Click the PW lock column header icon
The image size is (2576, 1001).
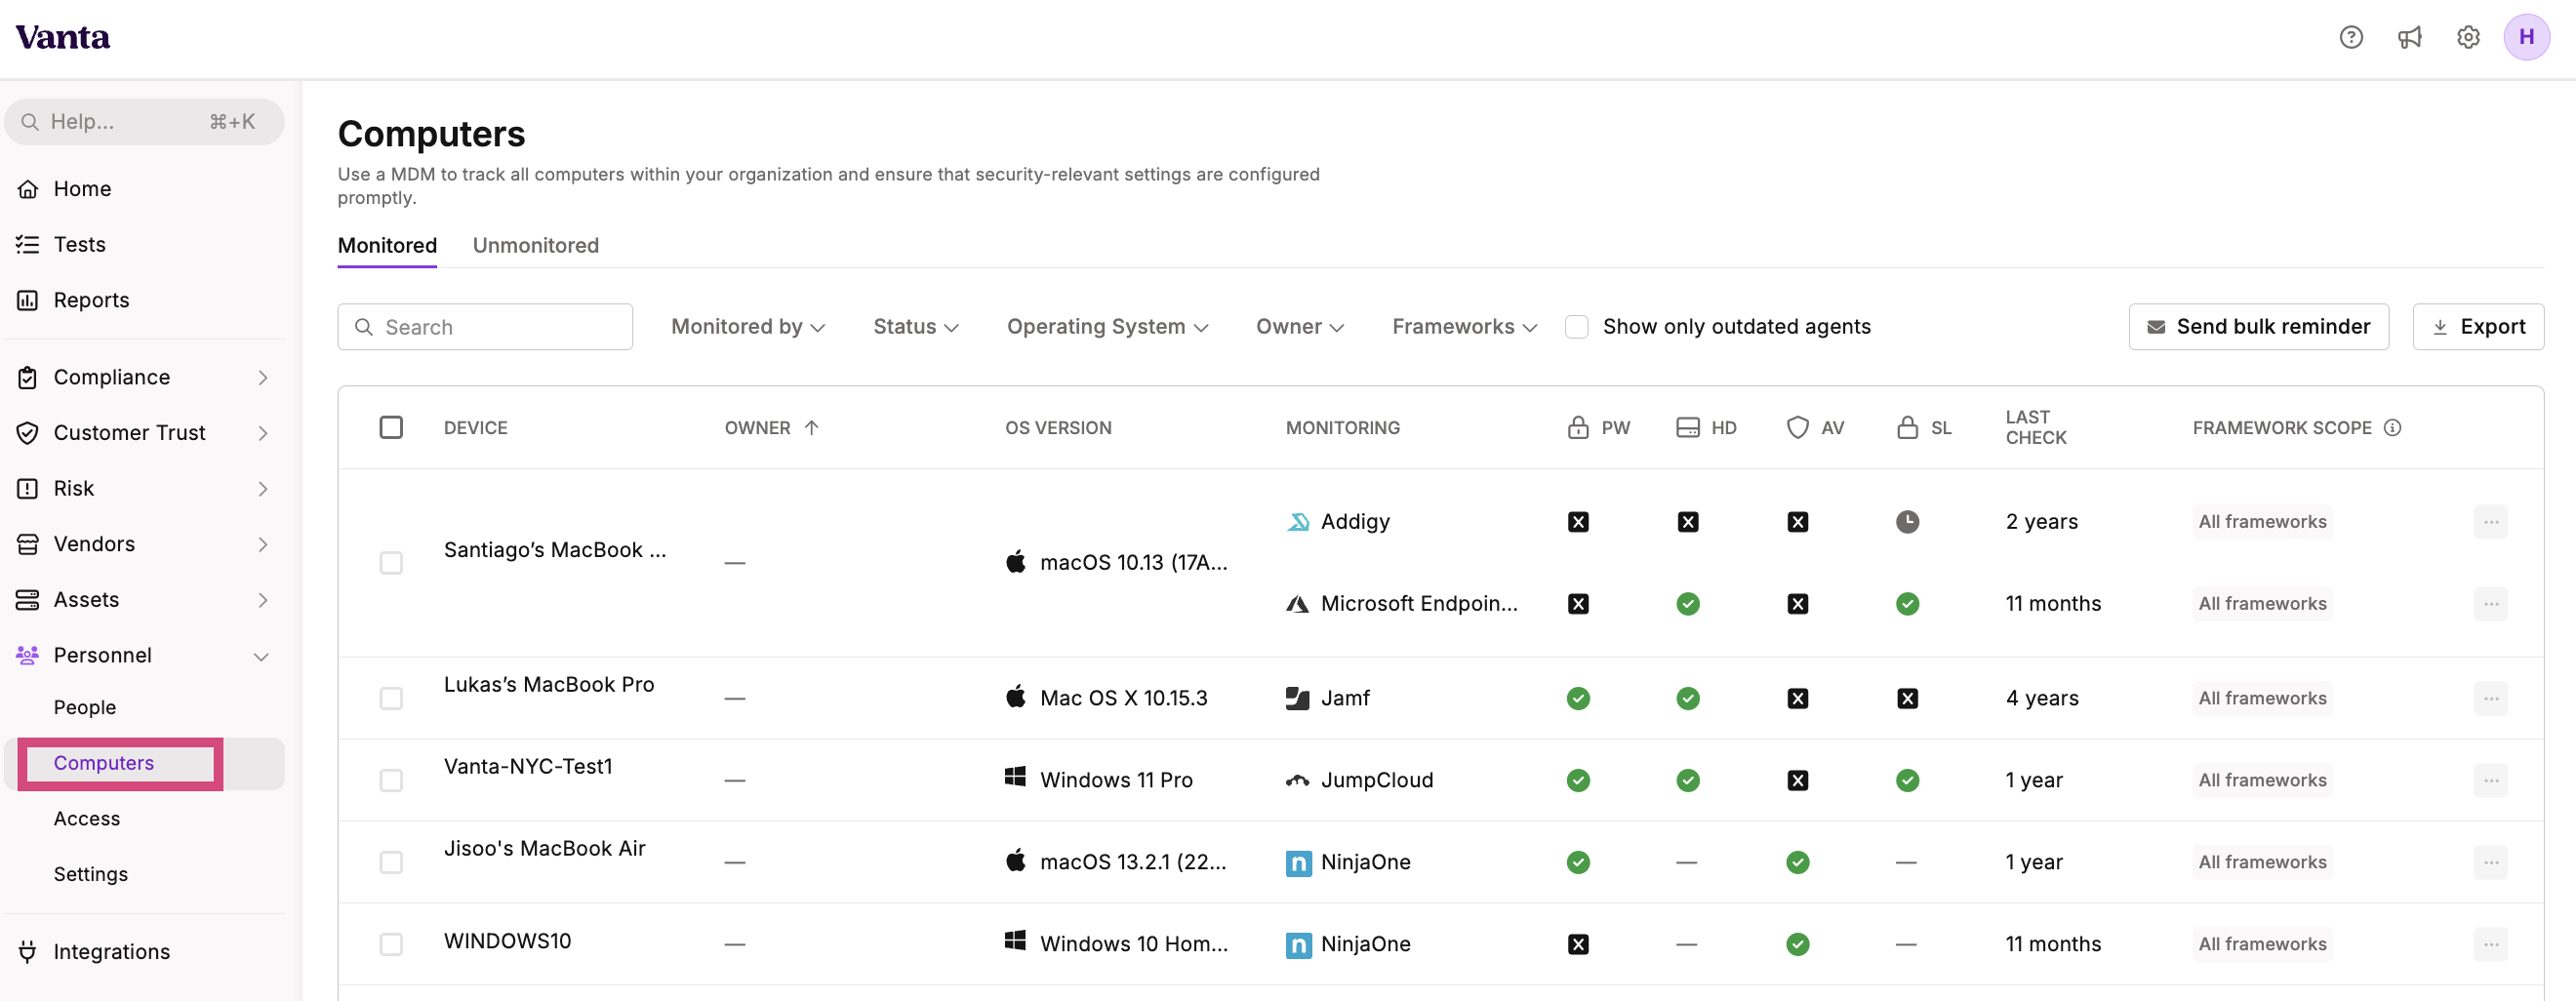(1578, 428)
